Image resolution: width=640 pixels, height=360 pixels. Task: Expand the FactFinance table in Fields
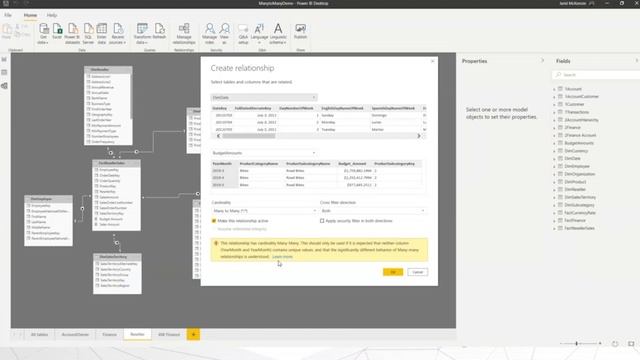point(554,220)
